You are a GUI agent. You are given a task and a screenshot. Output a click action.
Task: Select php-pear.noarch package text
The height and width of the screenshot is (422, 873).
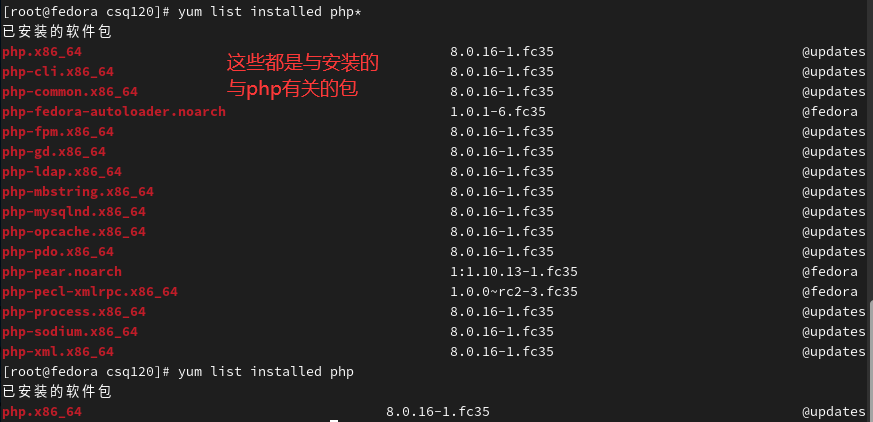click(62, 272)
